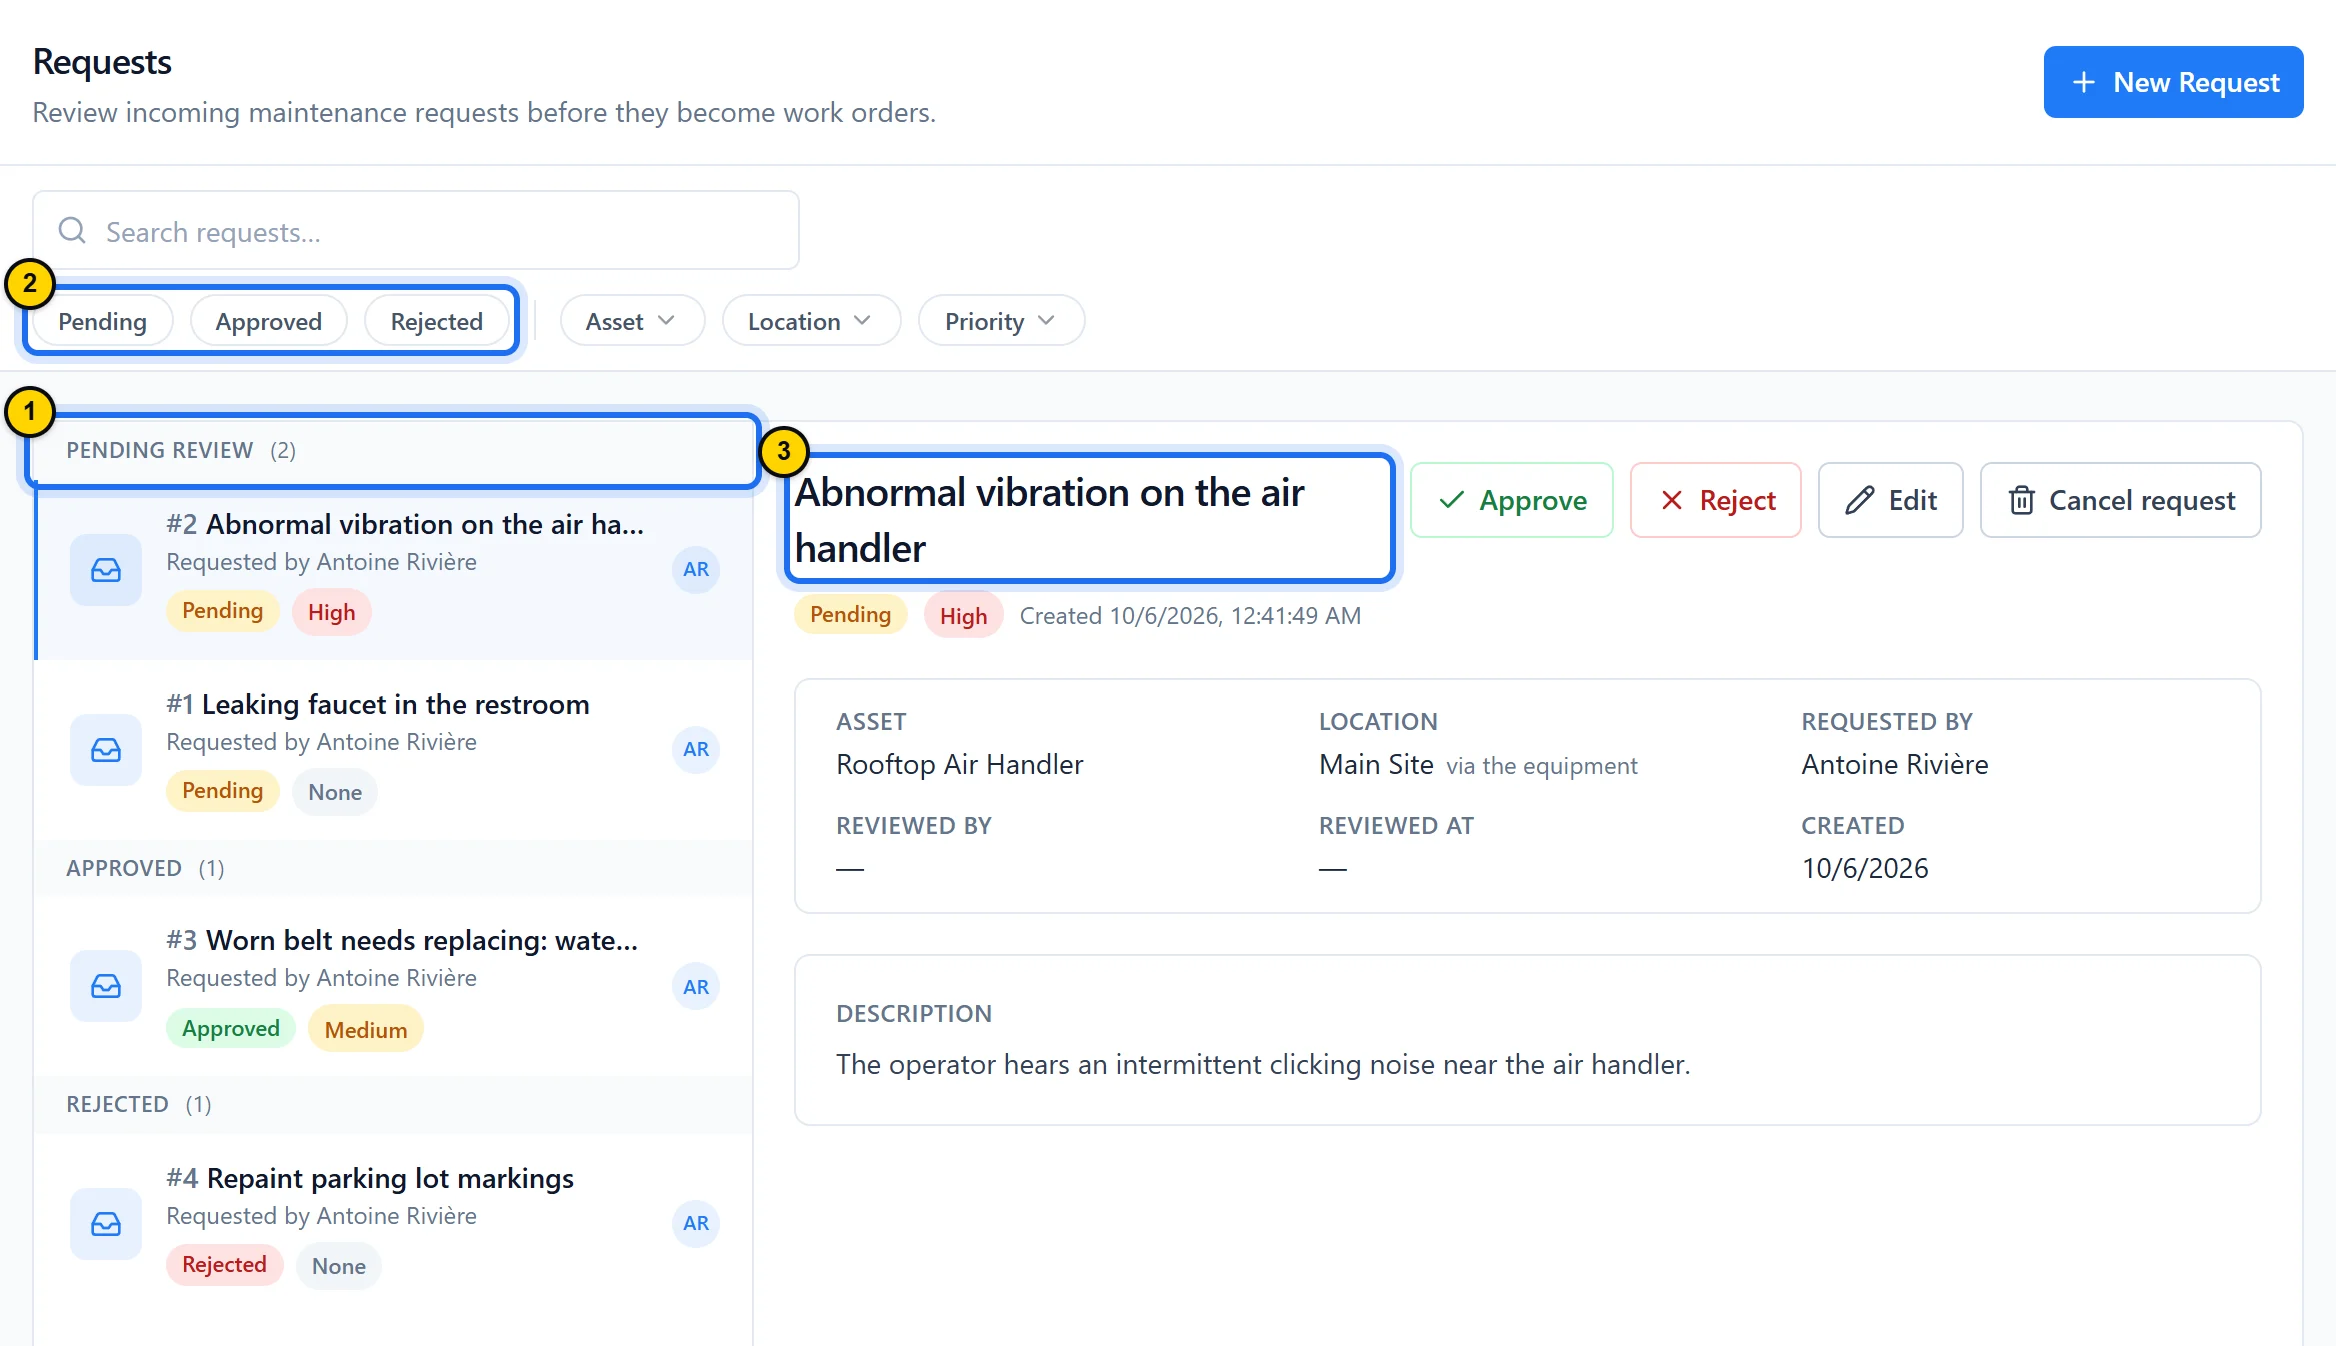Click the REJECTED (1) section header
The image size is (2336, 1346).
[x=394, y=1104]
